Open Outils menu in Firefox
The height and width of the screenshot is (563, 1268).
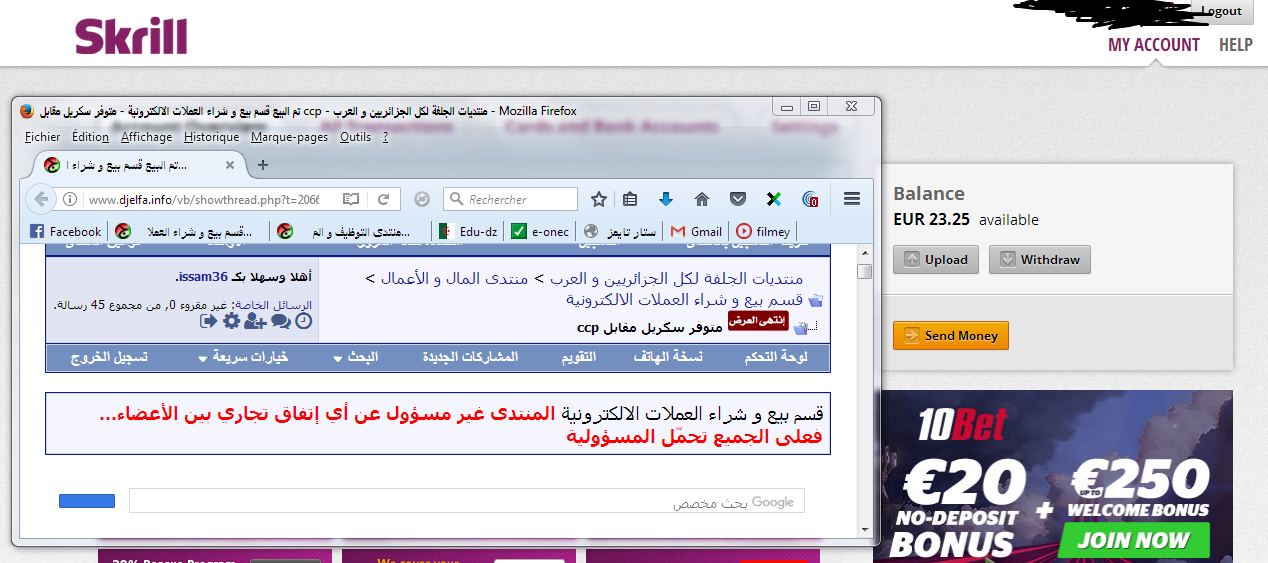(355, 137)
